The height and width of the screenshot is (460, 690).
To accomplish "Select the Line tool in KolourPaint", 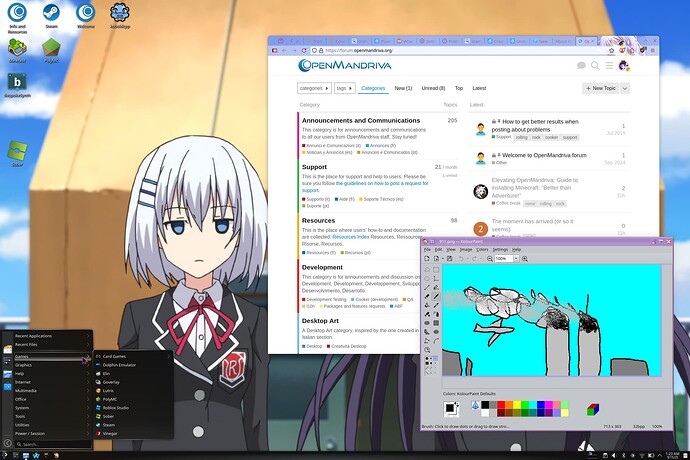I will (x=427, y=287).
